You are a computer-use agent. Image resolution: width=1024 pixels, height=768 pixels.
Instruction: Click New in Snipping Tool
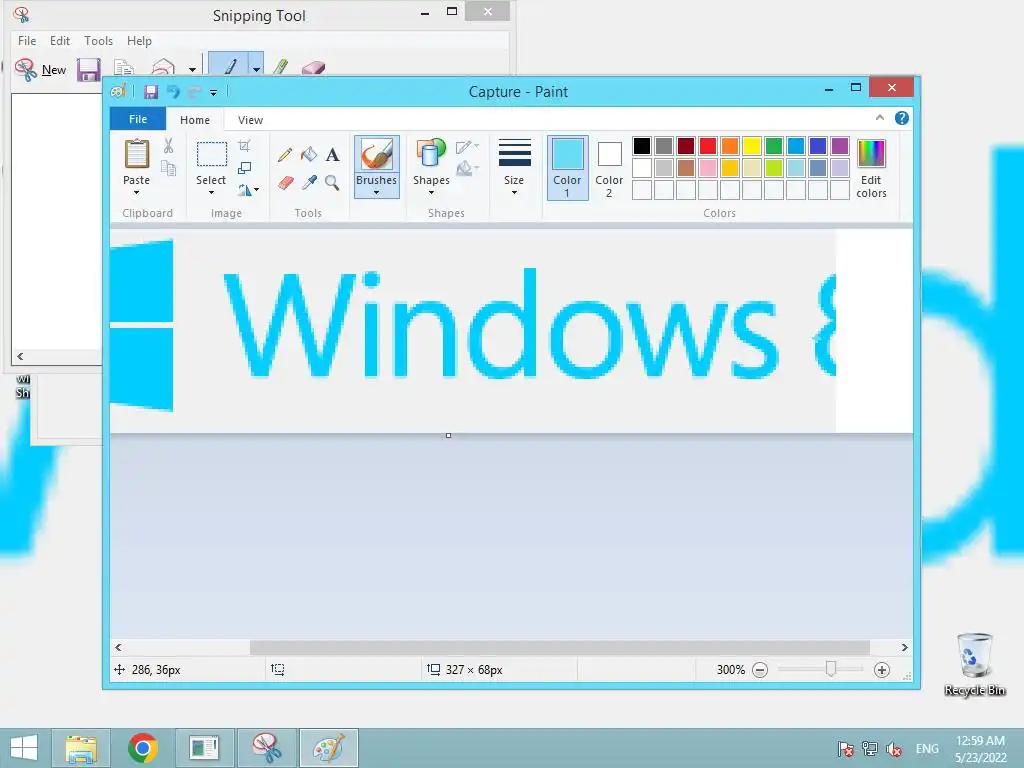(40, 69)
